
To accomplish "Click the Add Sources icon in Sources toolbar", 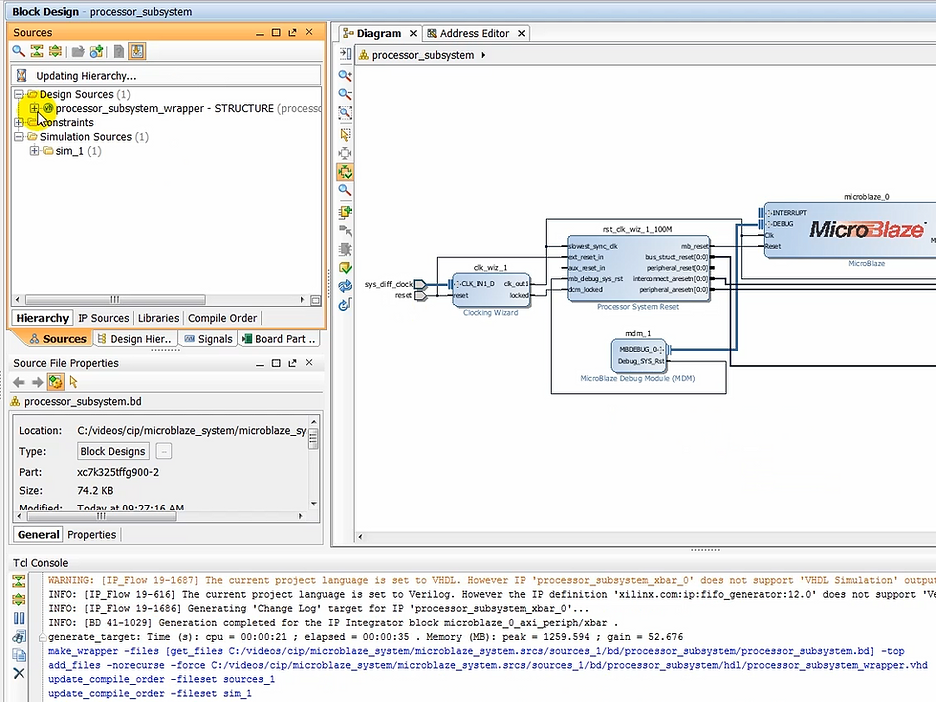I will tap(96, 50).
